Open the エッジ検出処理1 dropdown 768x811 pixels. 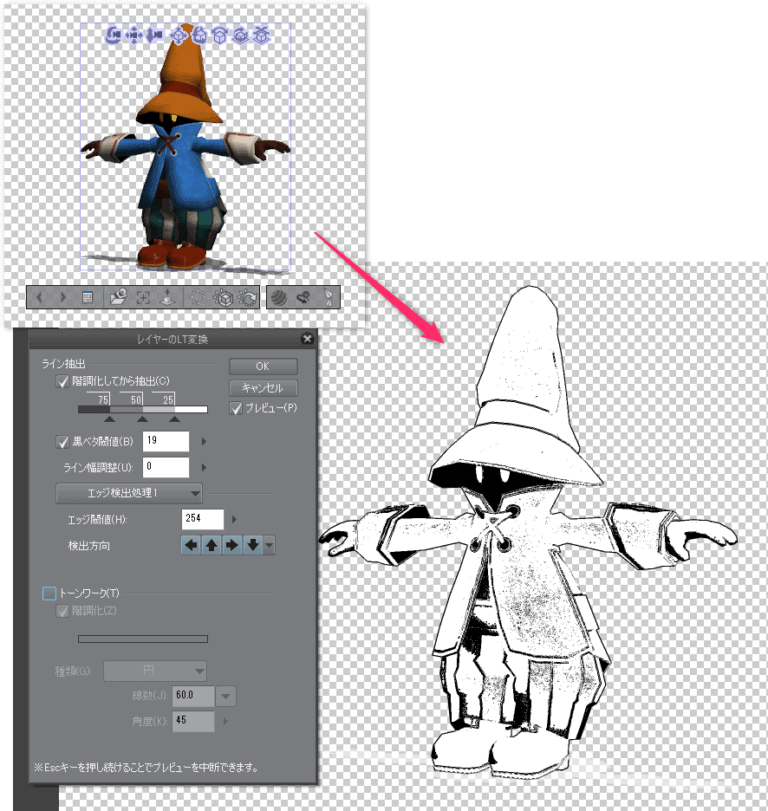[x=129, y=493]
